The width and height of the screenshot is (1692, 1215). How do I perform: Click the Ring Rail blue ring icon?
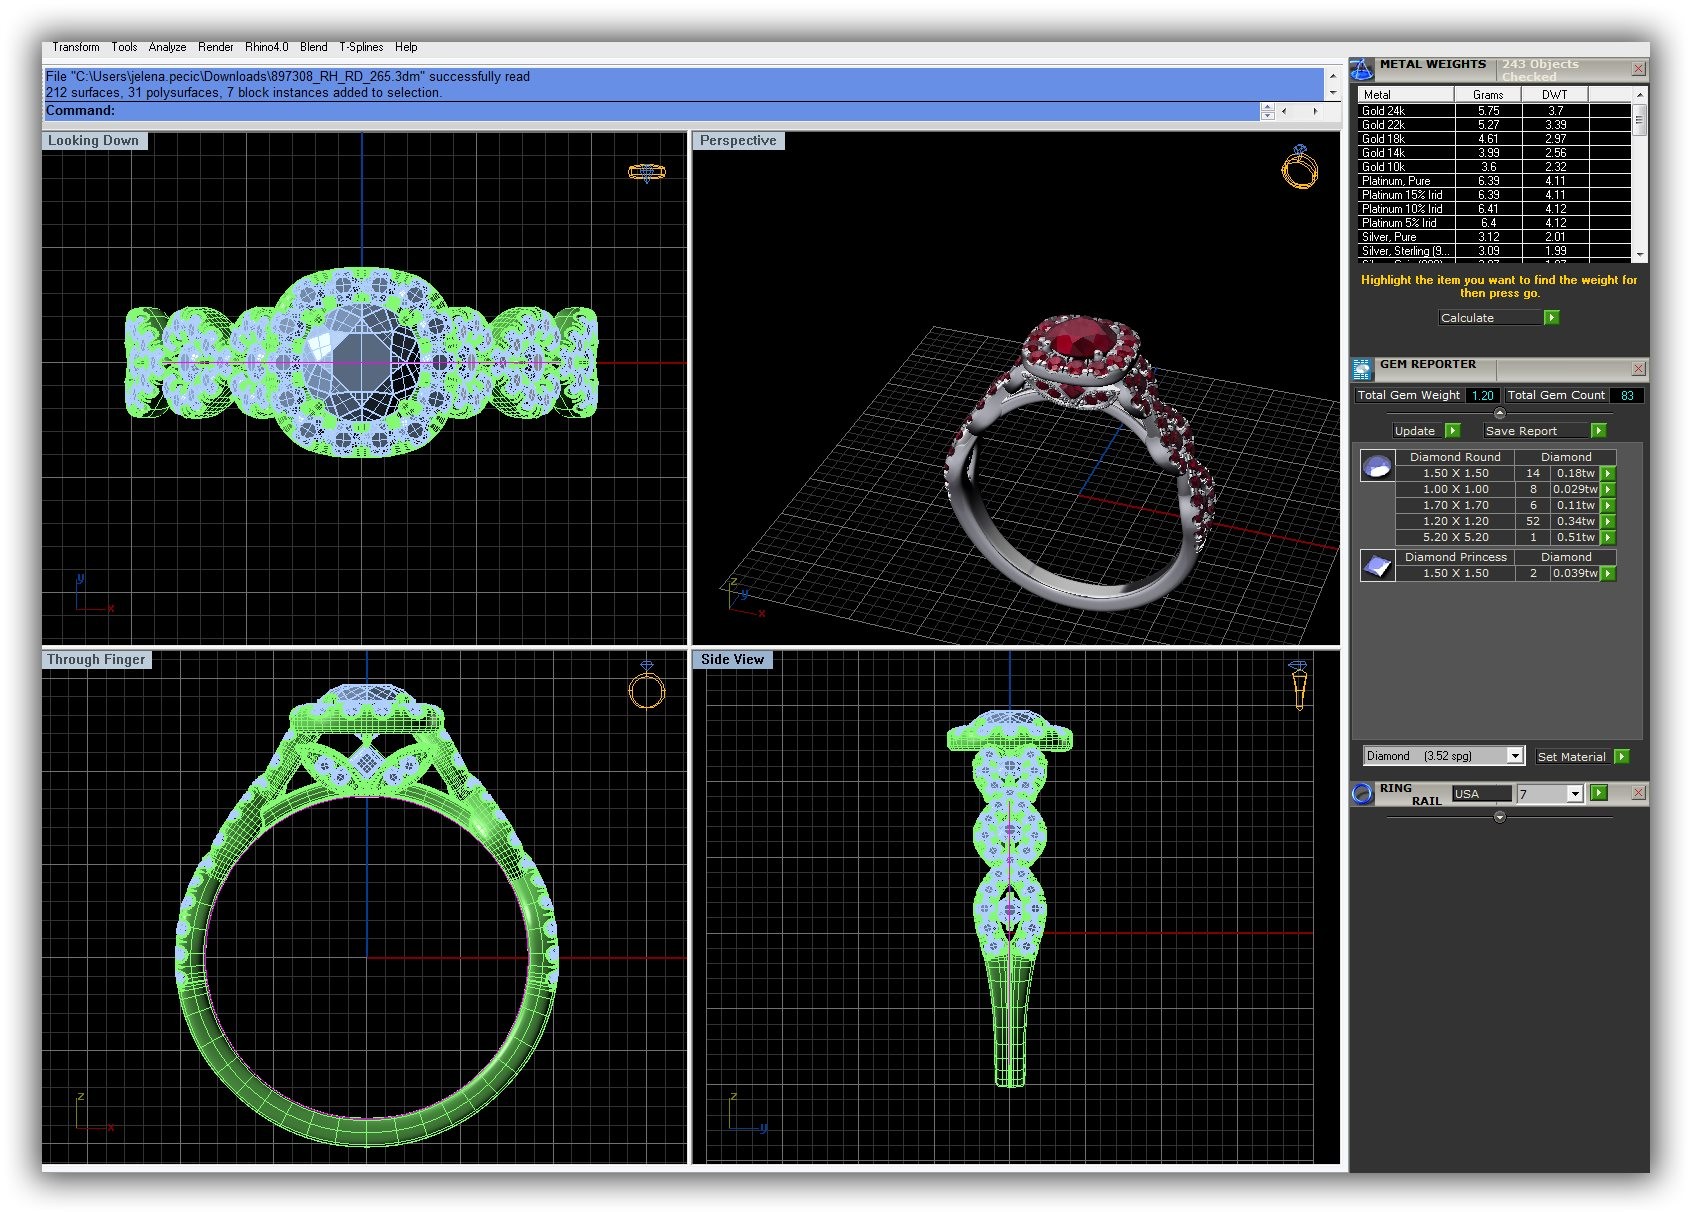(1362, 794)
